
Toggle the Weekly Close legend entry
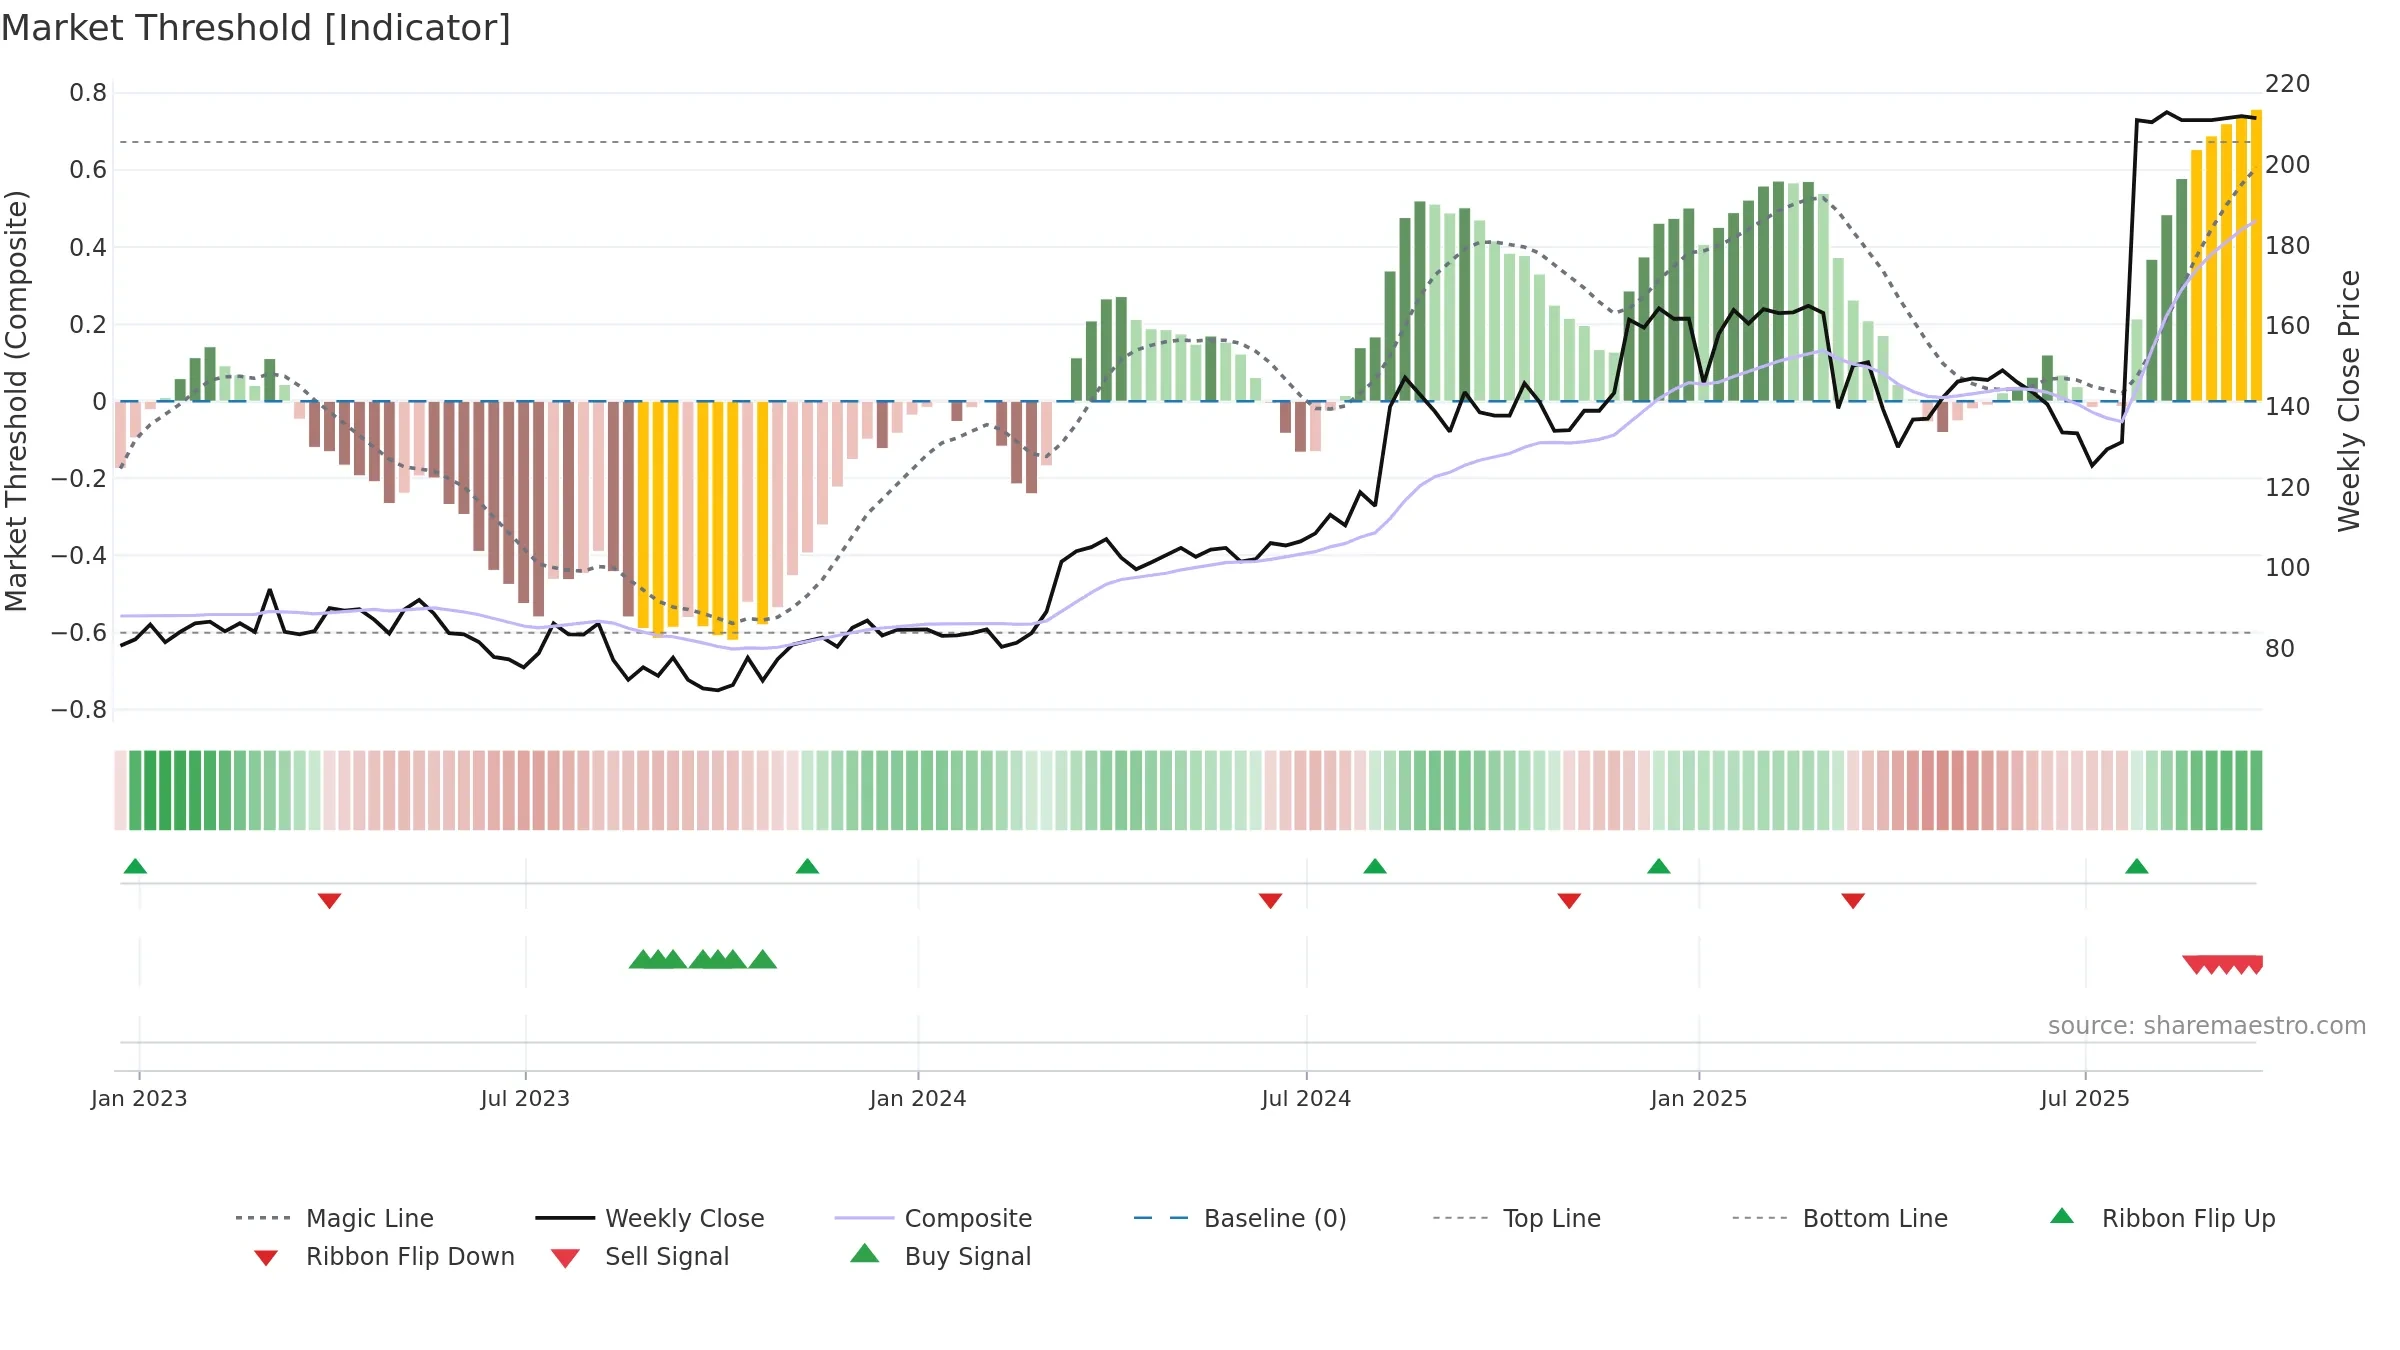[649, 1218]
